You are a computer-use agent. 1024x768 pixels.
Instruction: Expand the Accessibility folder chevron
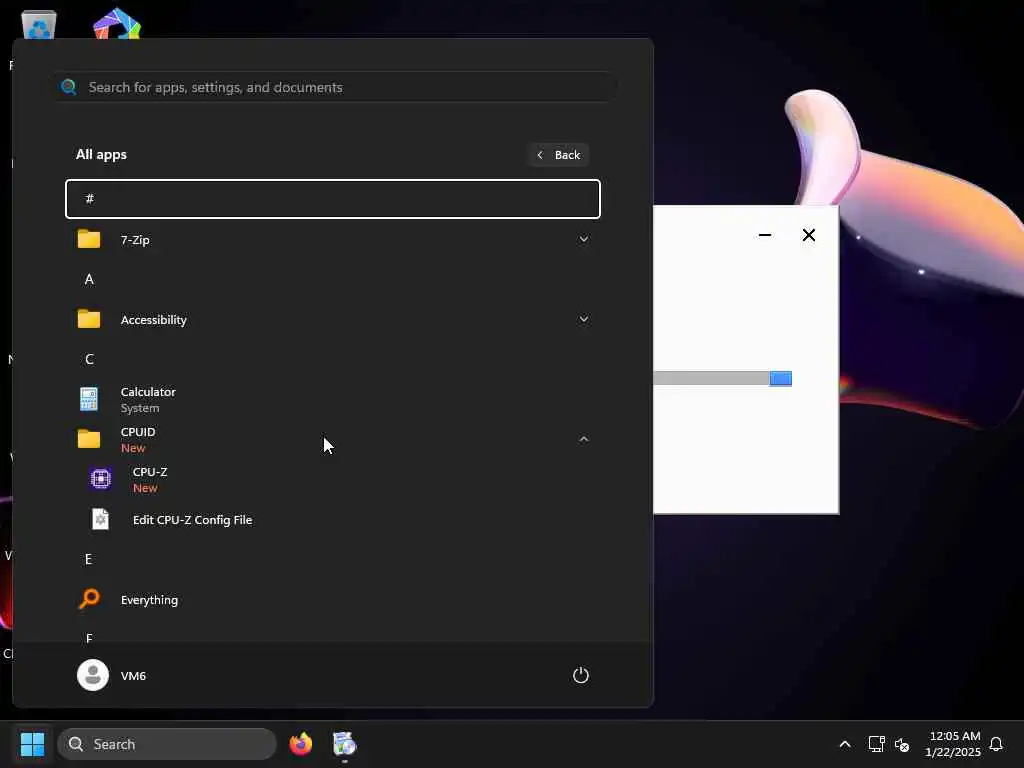[x=584, y=319]
